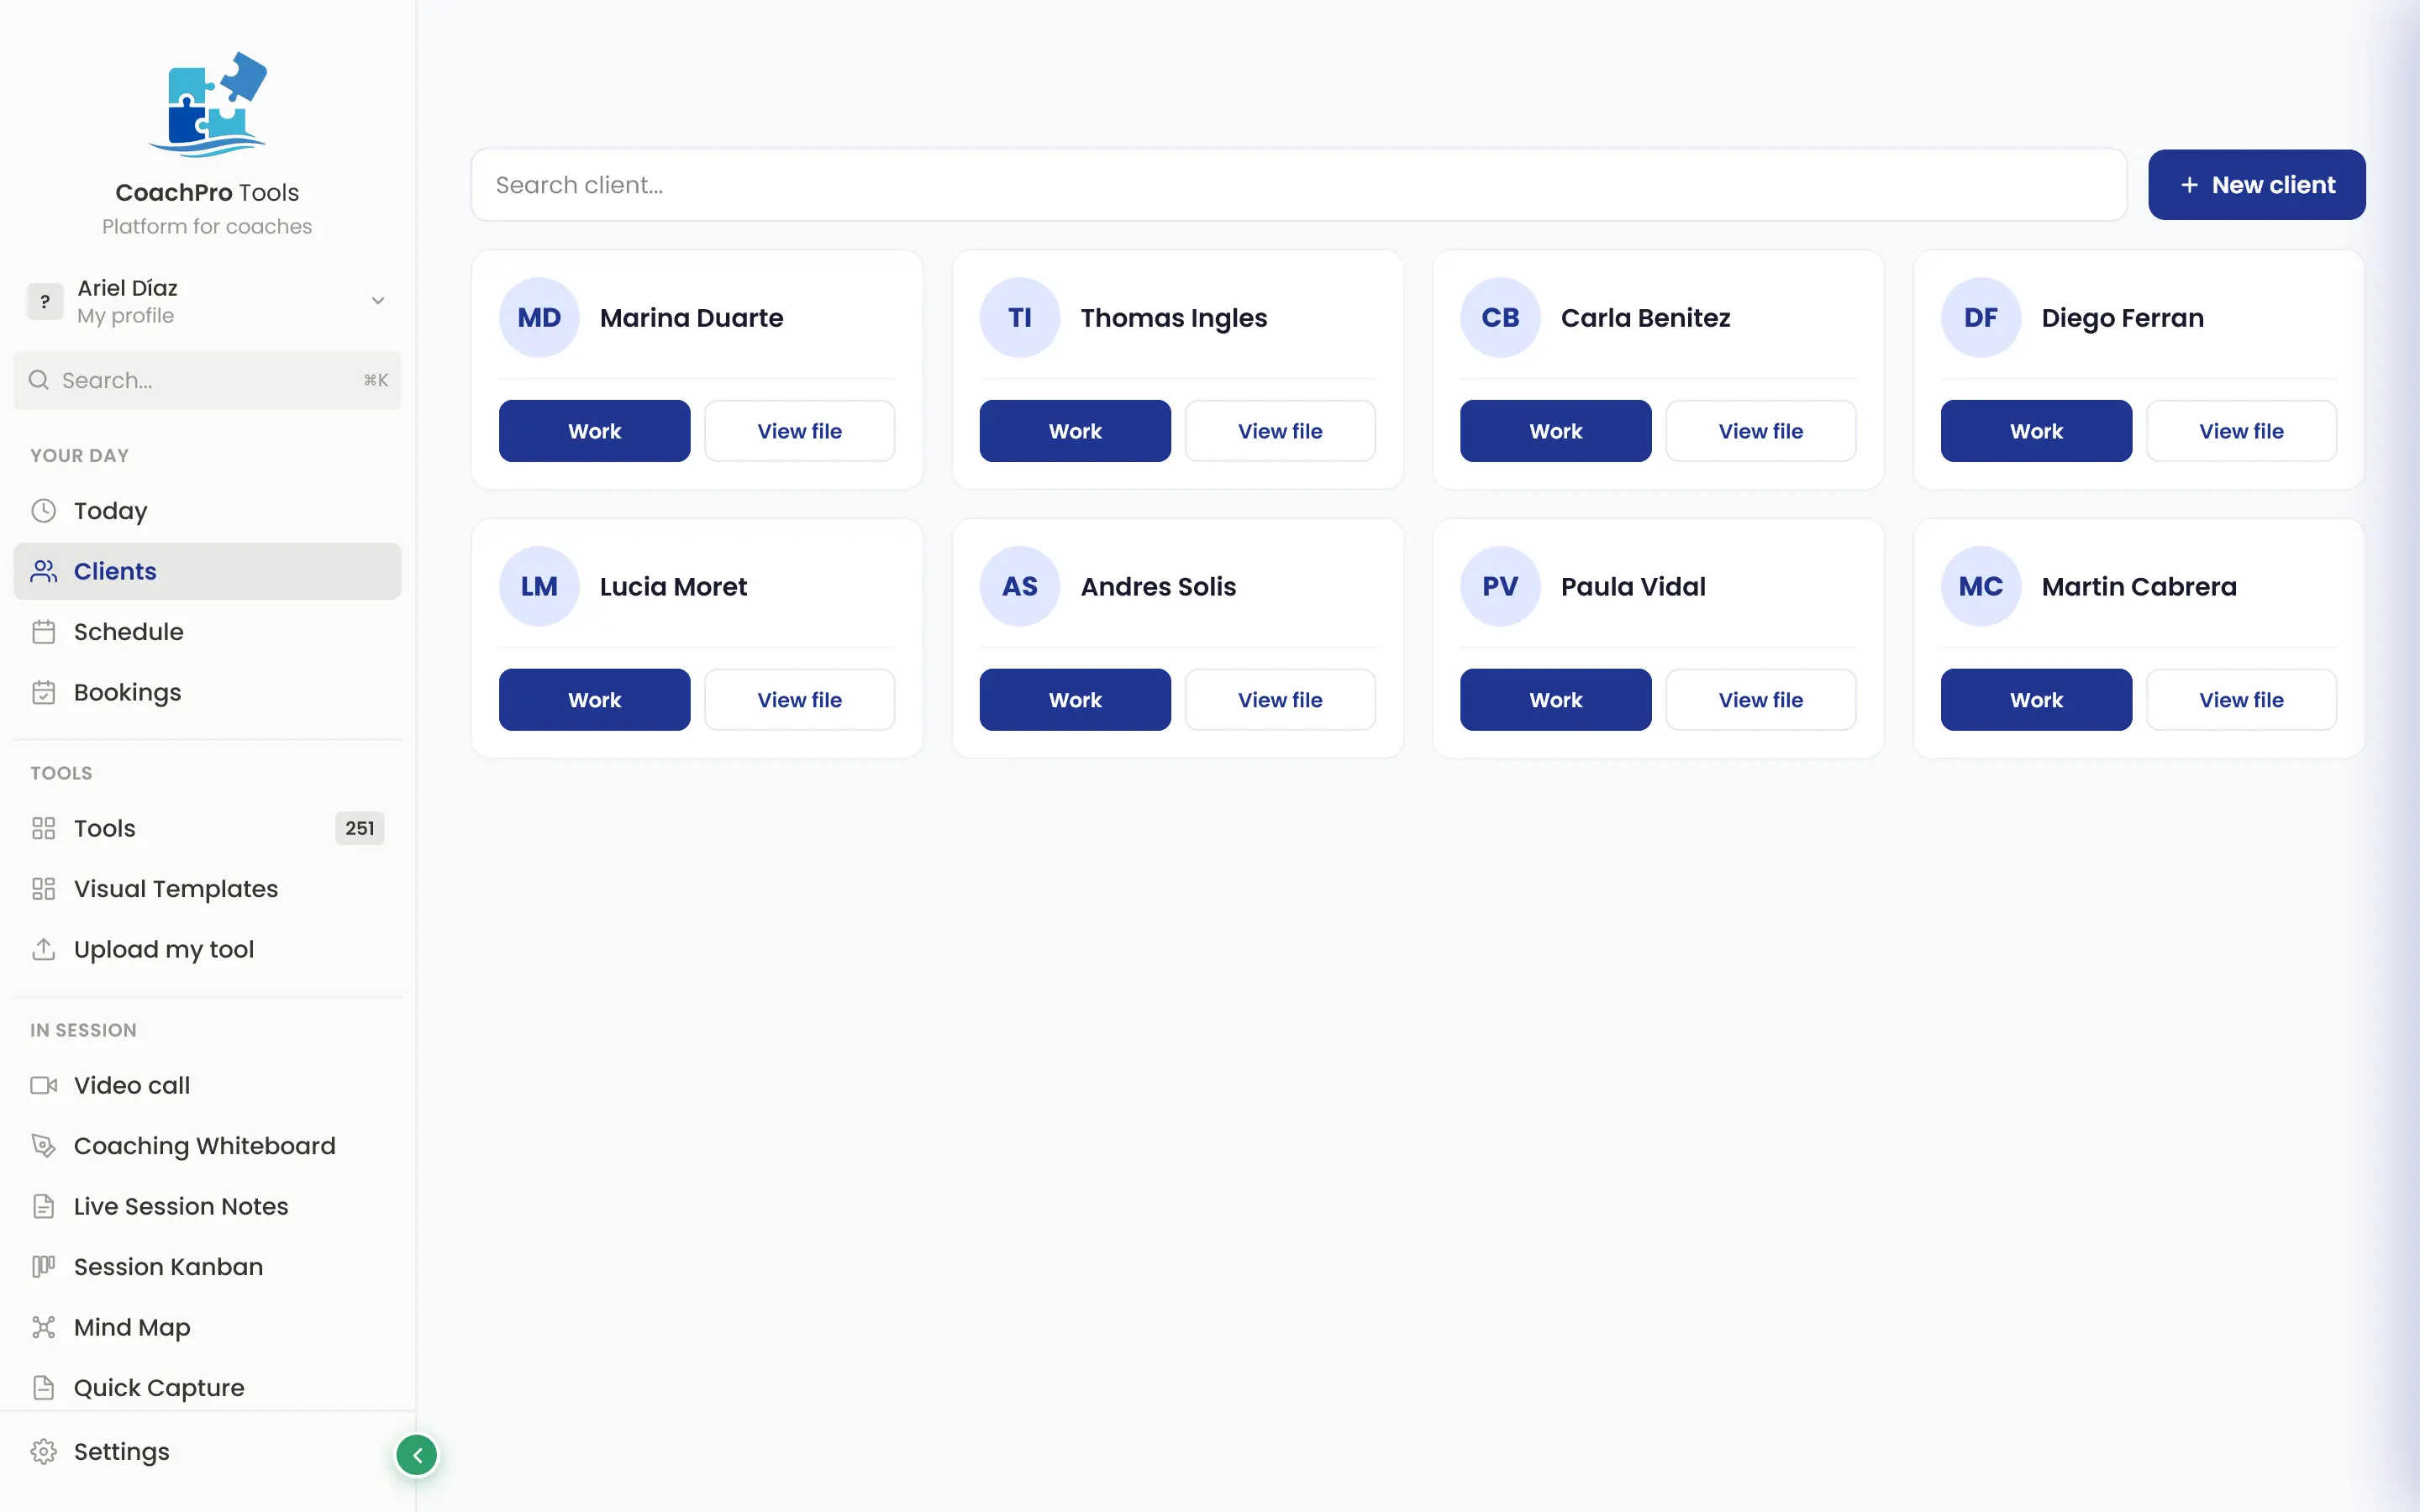Click Work for Andres Solis
Image resolution: width=2420 pixels, height=1512 pixels.
point(1075,700)
